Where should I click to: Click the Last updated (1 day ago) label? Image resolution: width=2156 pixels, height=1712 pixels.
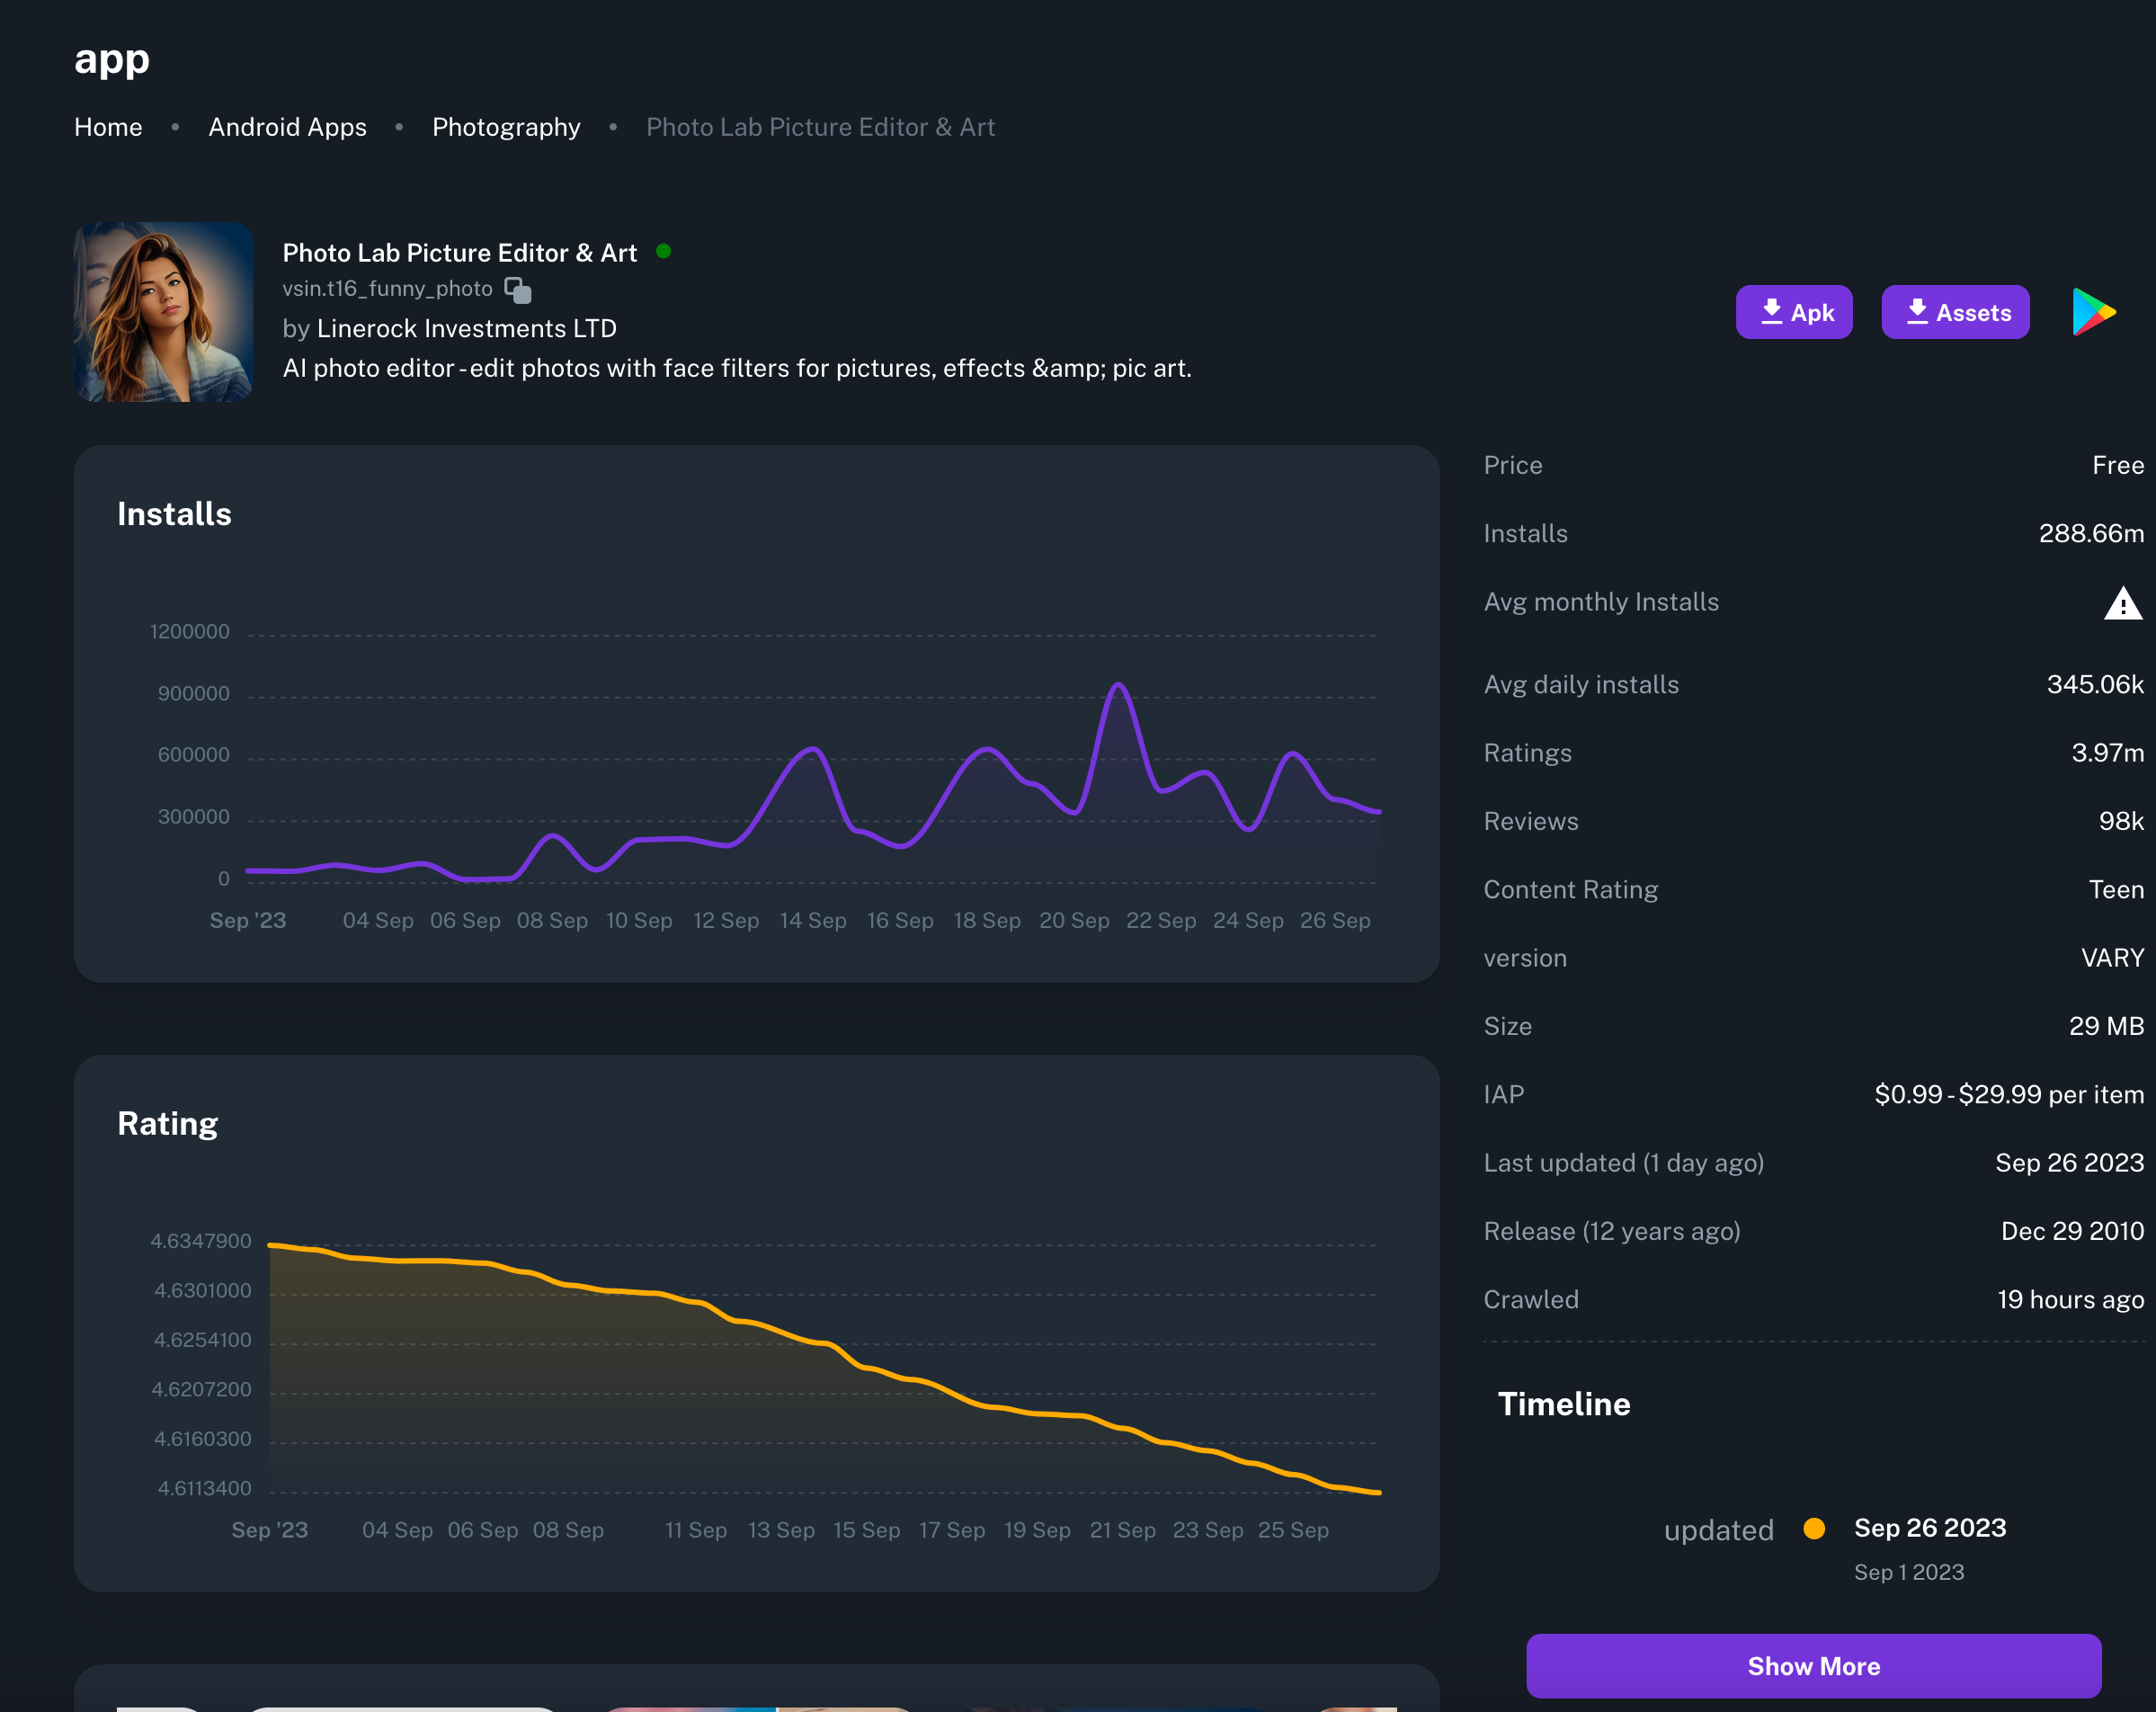(1624, 1163)
